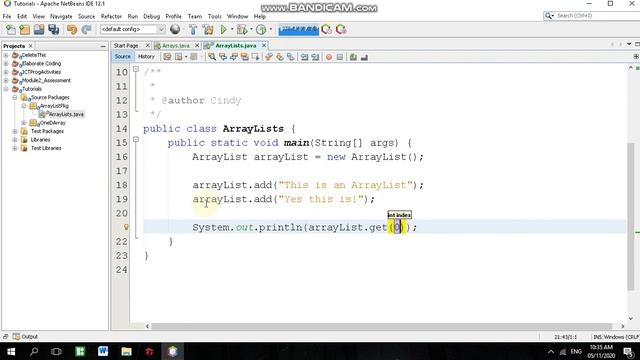Image resolution: width=640 pixels, height=360 pixels.
Task: Open Debug Project dropdown arrow
Action: tap(251, 29)
